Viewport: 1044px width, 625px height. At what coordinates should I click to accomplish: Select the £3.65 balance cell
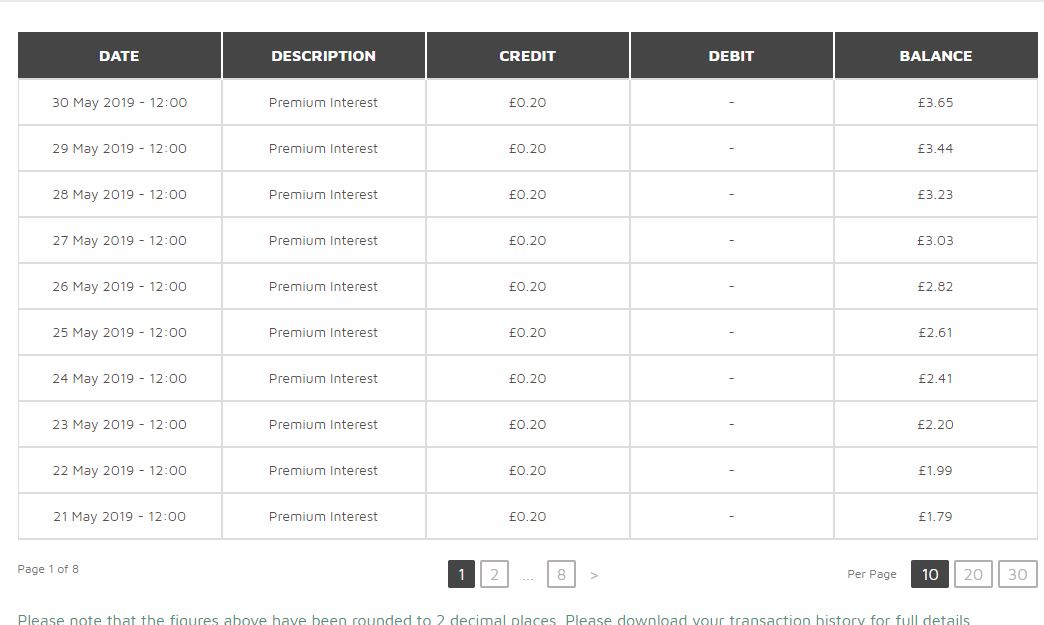click(x=935, y=103)
